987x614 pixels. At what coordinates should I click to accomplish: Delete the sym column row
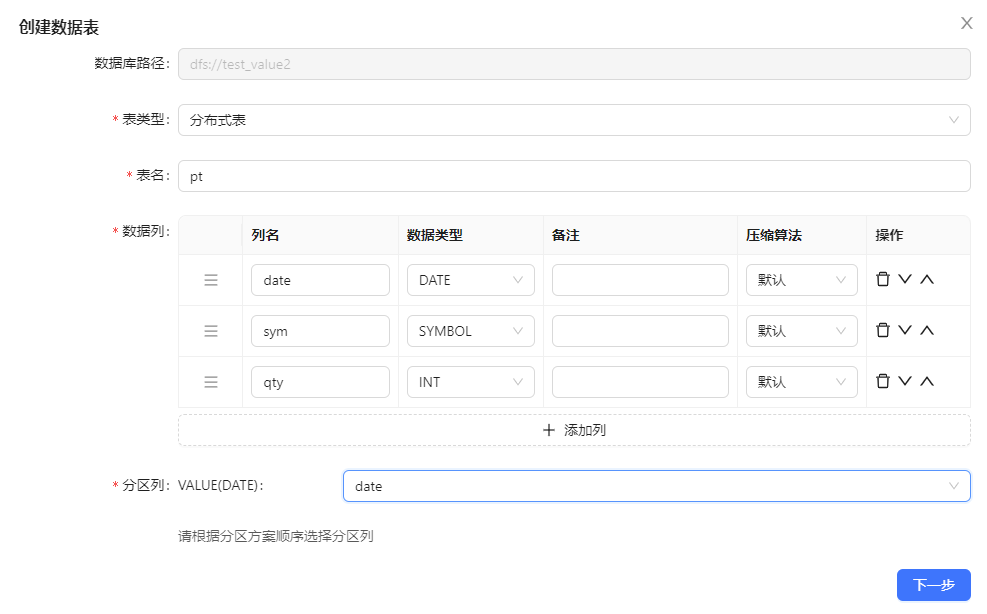pyautogui.click(x=882, y=331)
